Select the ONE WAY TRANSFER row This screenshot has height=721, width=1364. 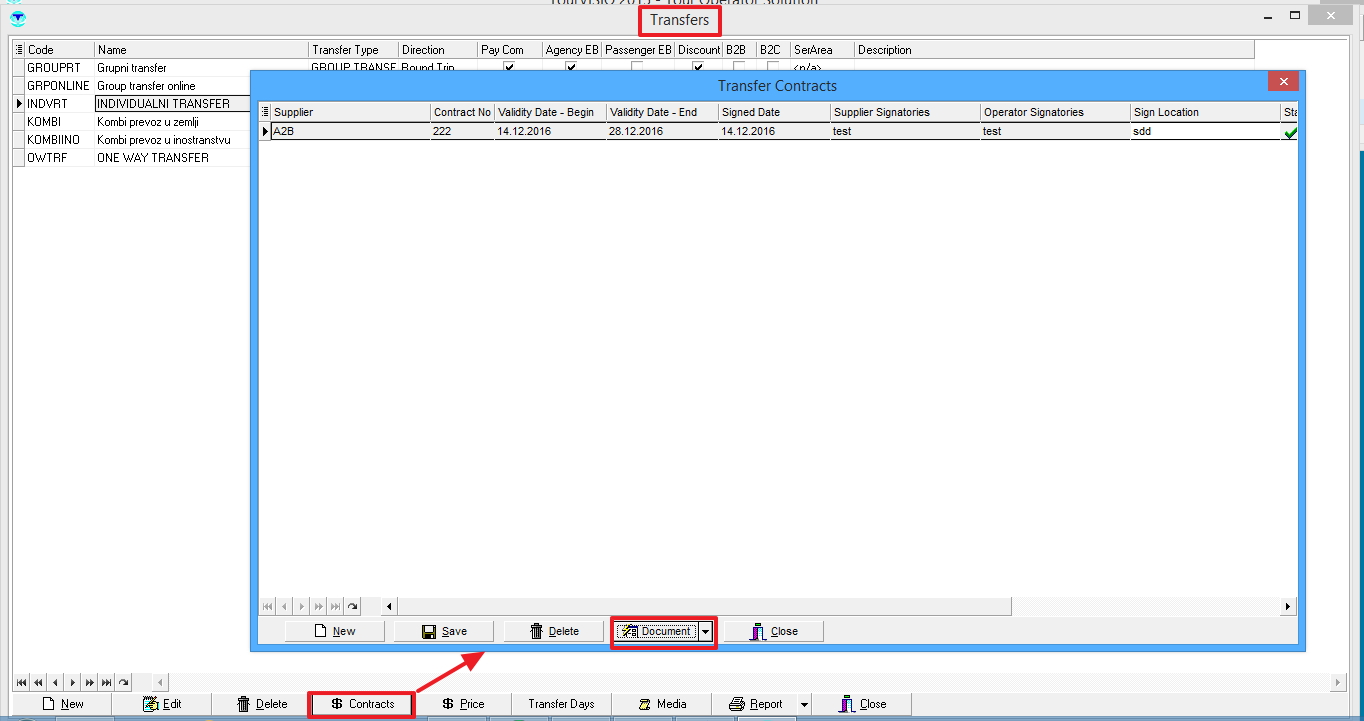(152, 158)
